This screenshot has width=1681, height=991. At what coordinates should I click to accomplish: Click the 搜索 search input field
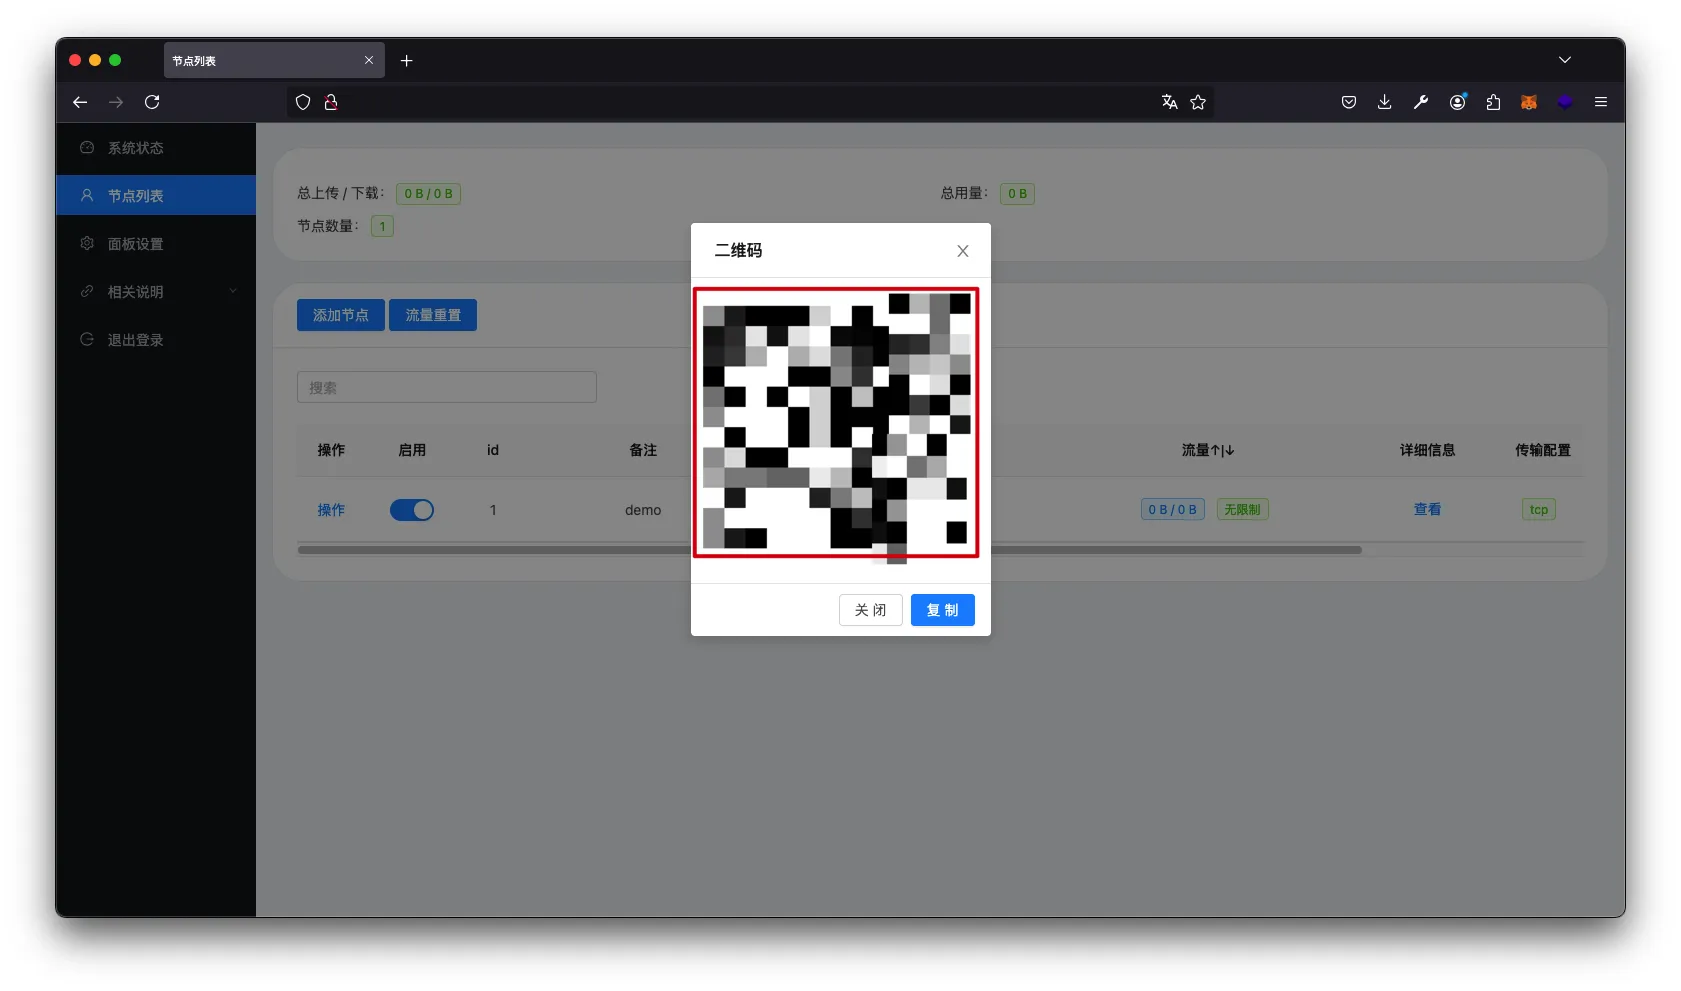pyautogui.click(x=446, y=387)
